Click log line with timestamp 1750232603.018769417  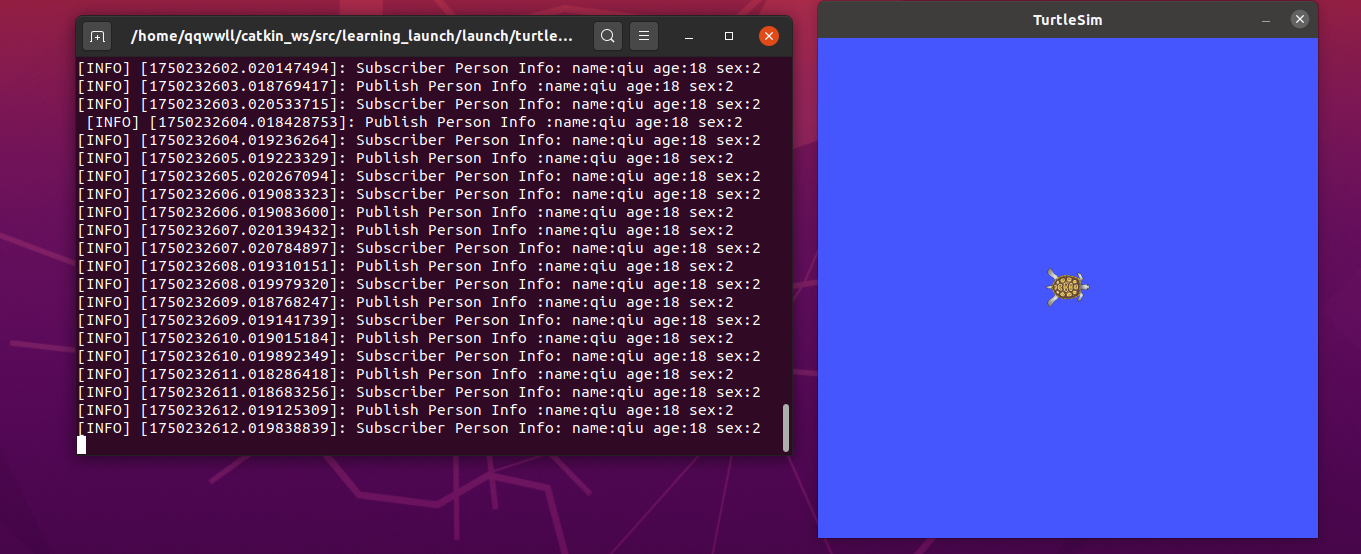click(405, 86)
